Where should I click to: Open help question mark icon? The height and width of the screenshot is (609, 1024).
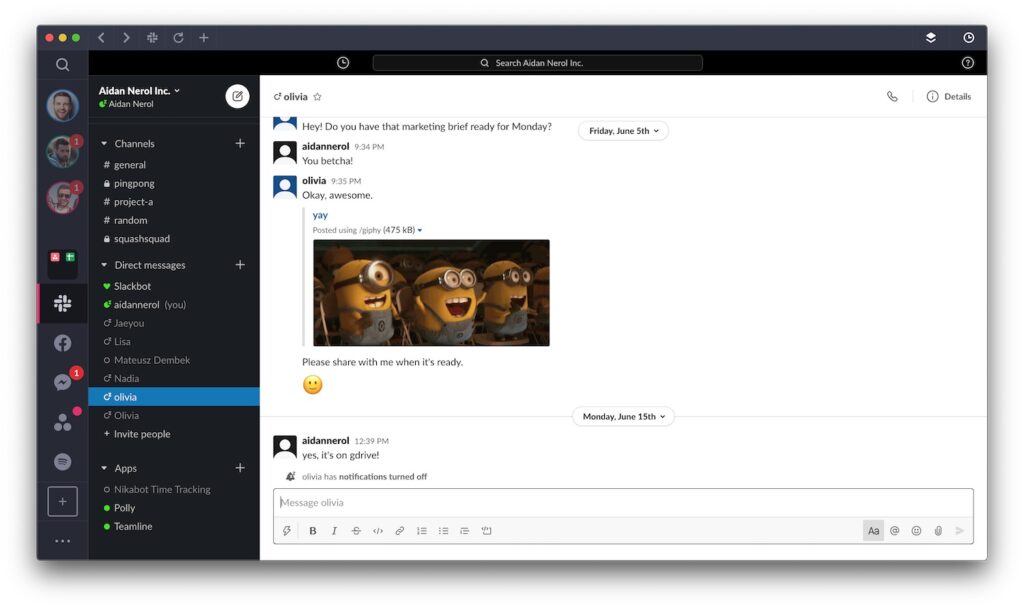968,63
